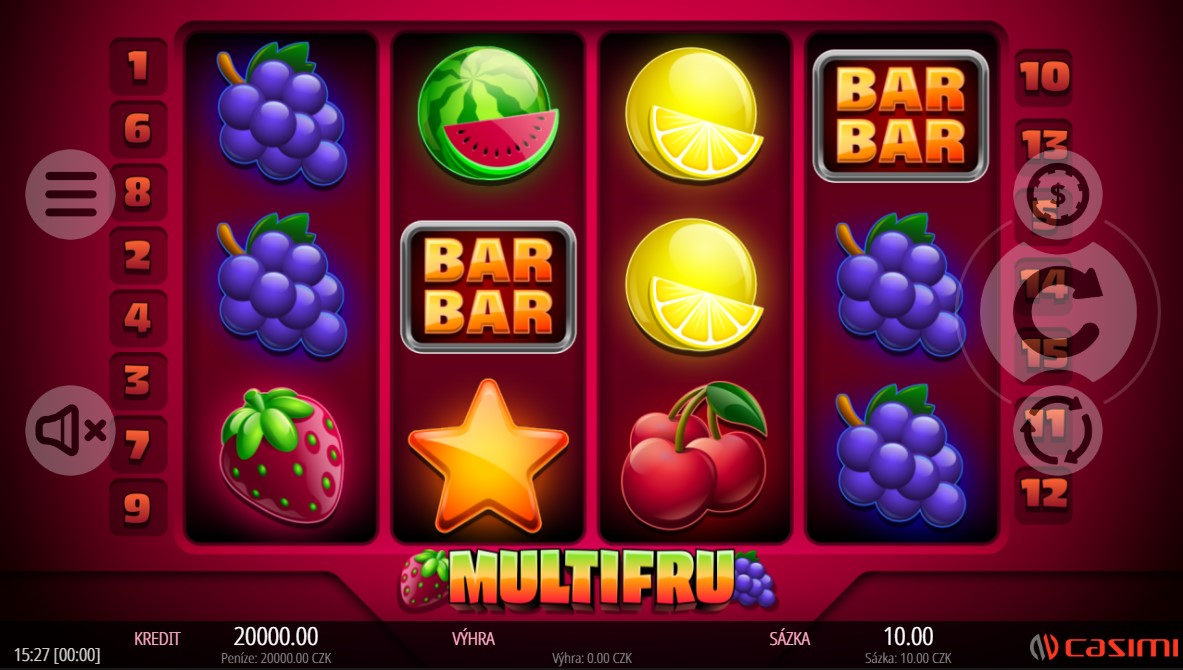Screen dimensions: 1183x670
Task: Select payline number 10 on the right
Action: pyautogui.click(x=1044, y=77)
